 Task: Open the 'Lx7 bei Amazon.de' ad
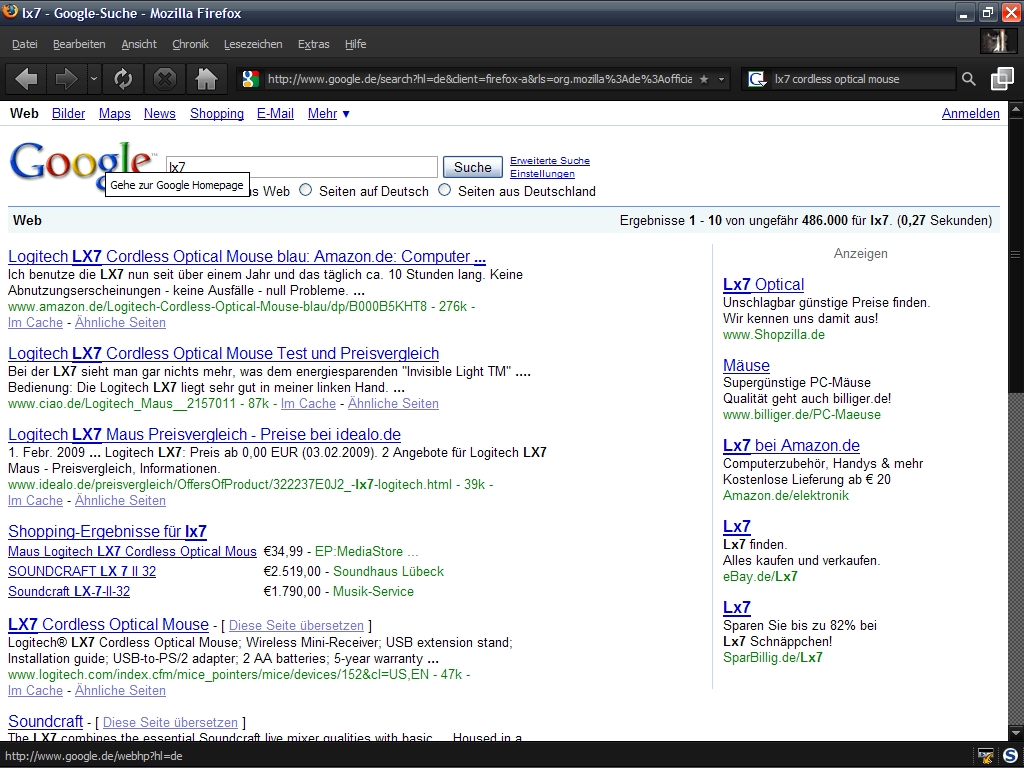click(792, 445)
